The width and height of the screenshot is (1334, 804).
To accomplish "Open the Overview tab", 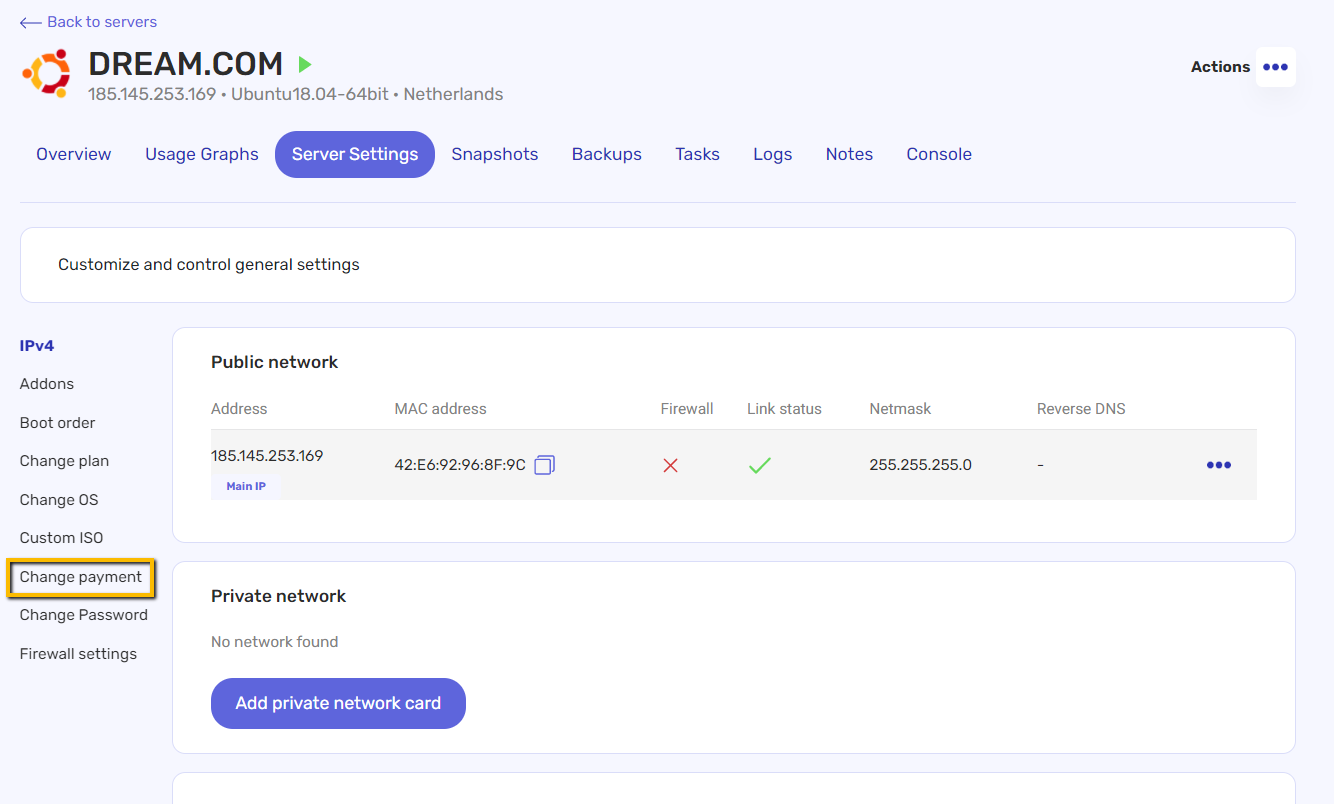I will click(x=74, y=154).
